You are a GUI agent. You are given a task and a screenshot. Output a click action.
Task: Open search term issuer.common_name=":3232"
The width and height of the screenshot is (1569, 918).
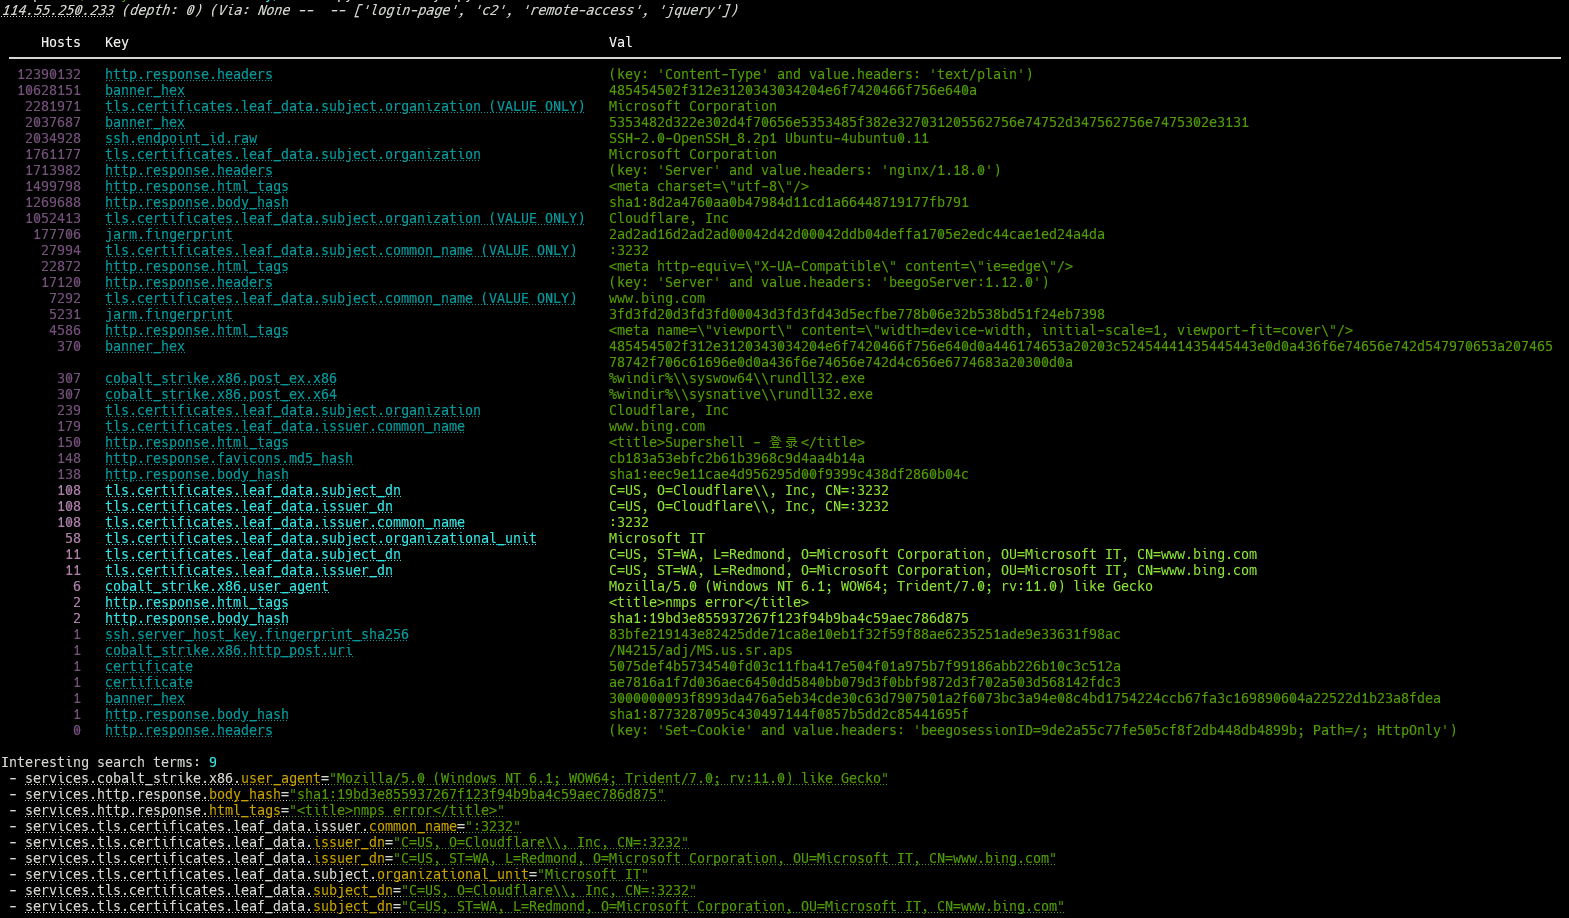pyautogui.click(x=272, y=827)
